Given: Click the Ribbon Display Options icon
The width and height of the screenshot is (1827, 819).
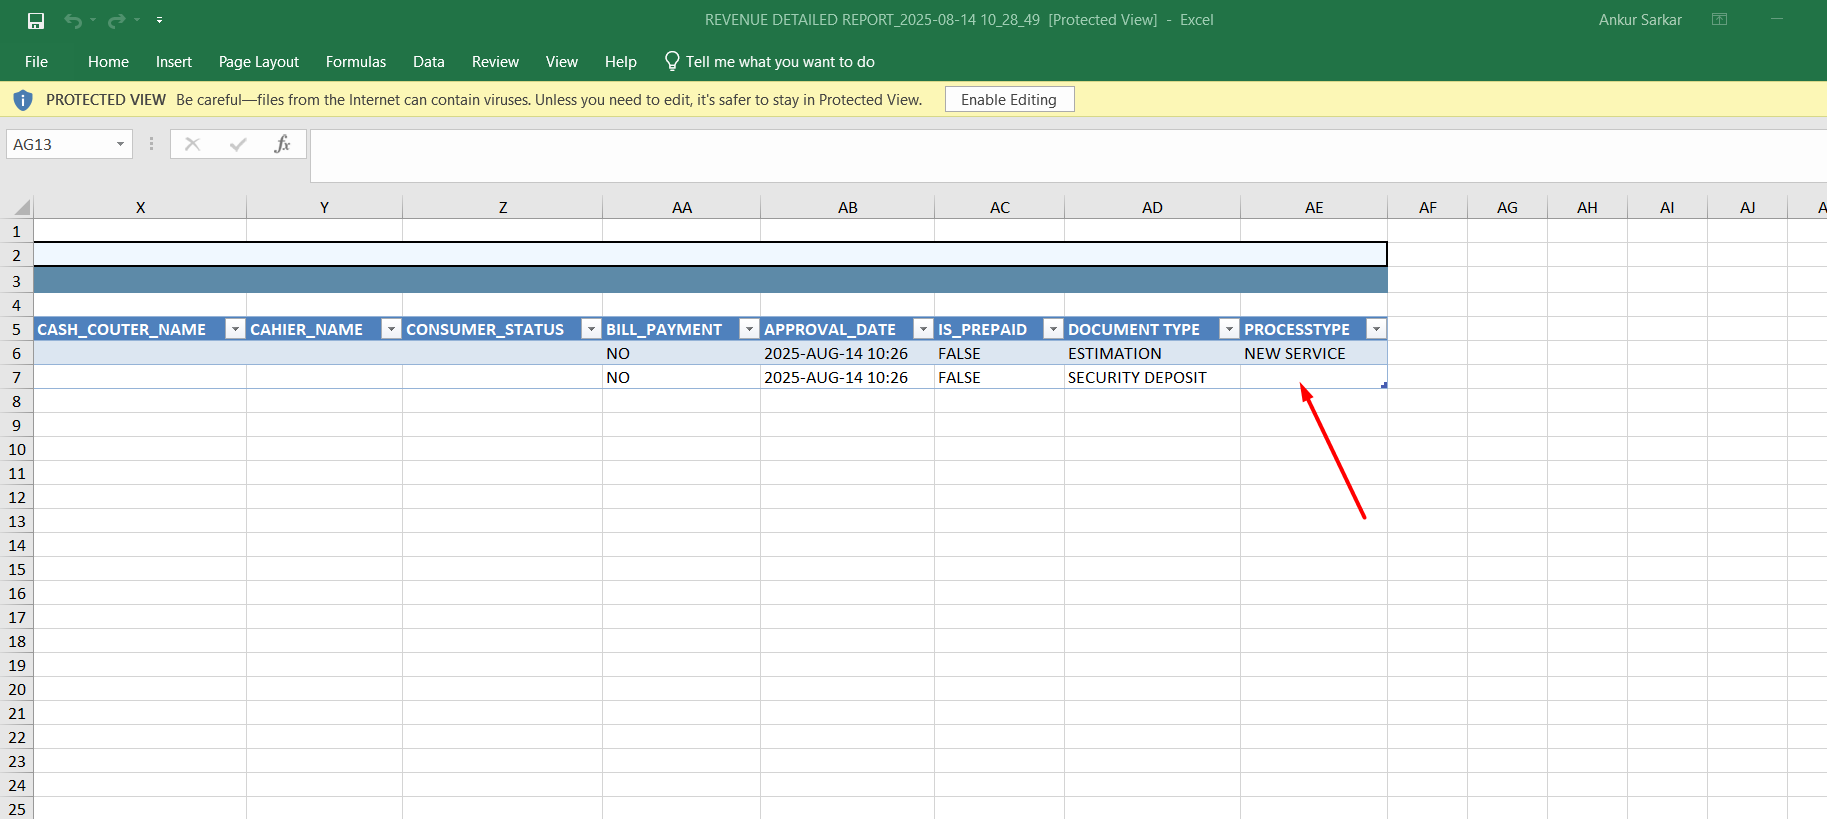Looking at the screenshot, I should [1719, 20].
